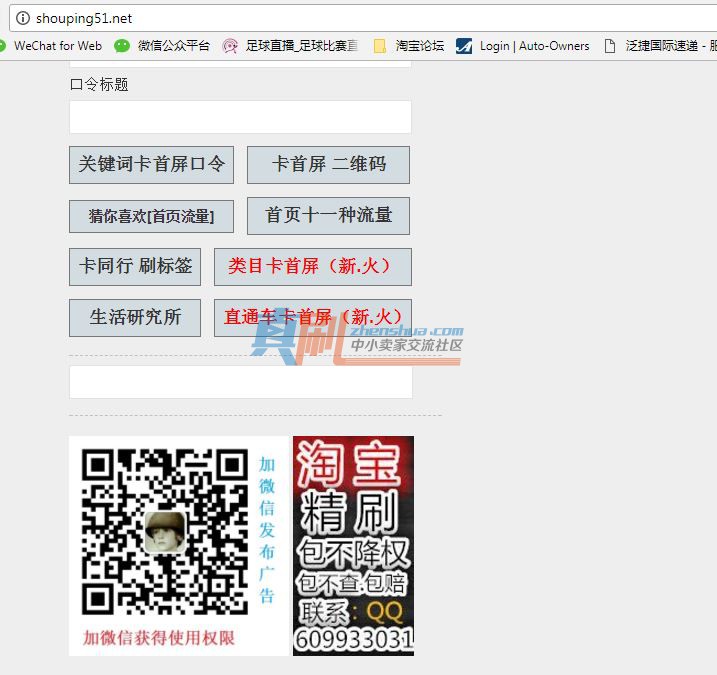
Task: Click 加微信发布广告 vertical text
Action: click(x=267, y=529)
